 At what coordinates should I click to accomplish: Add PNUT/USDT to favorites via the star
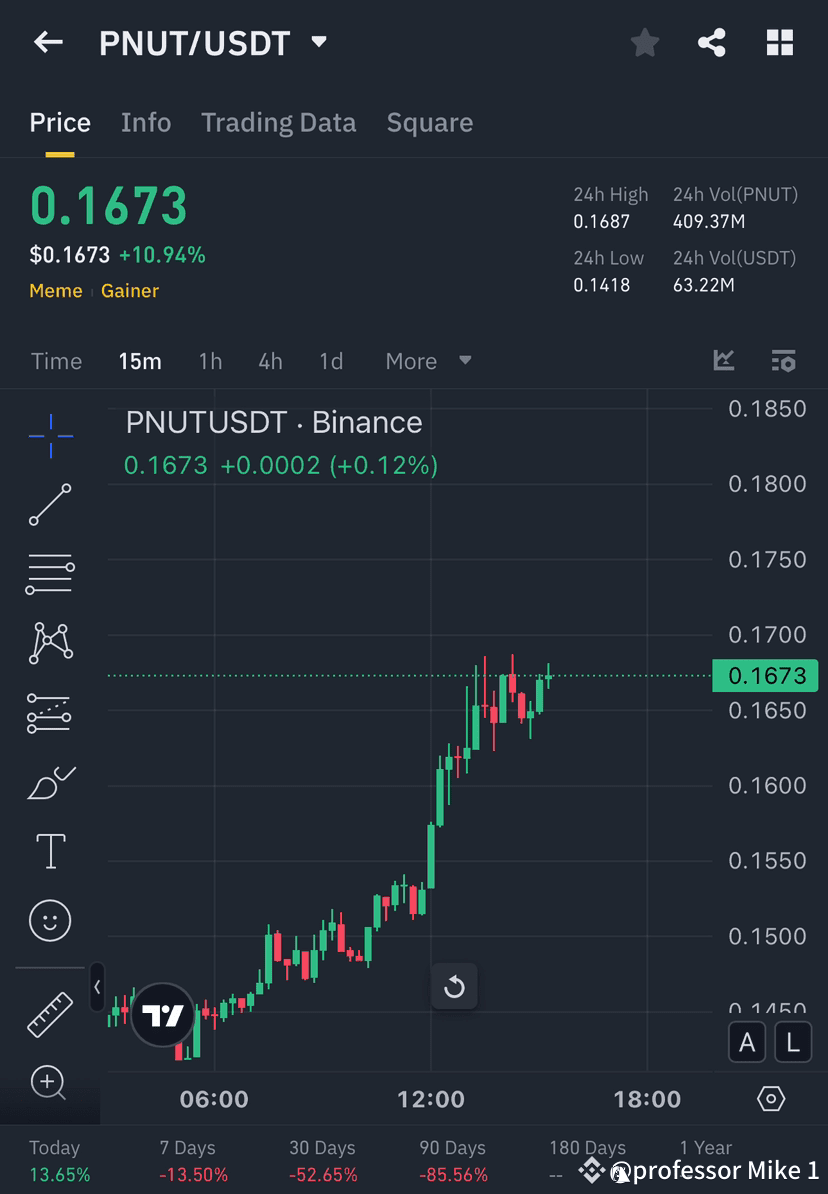coord(644,42)
